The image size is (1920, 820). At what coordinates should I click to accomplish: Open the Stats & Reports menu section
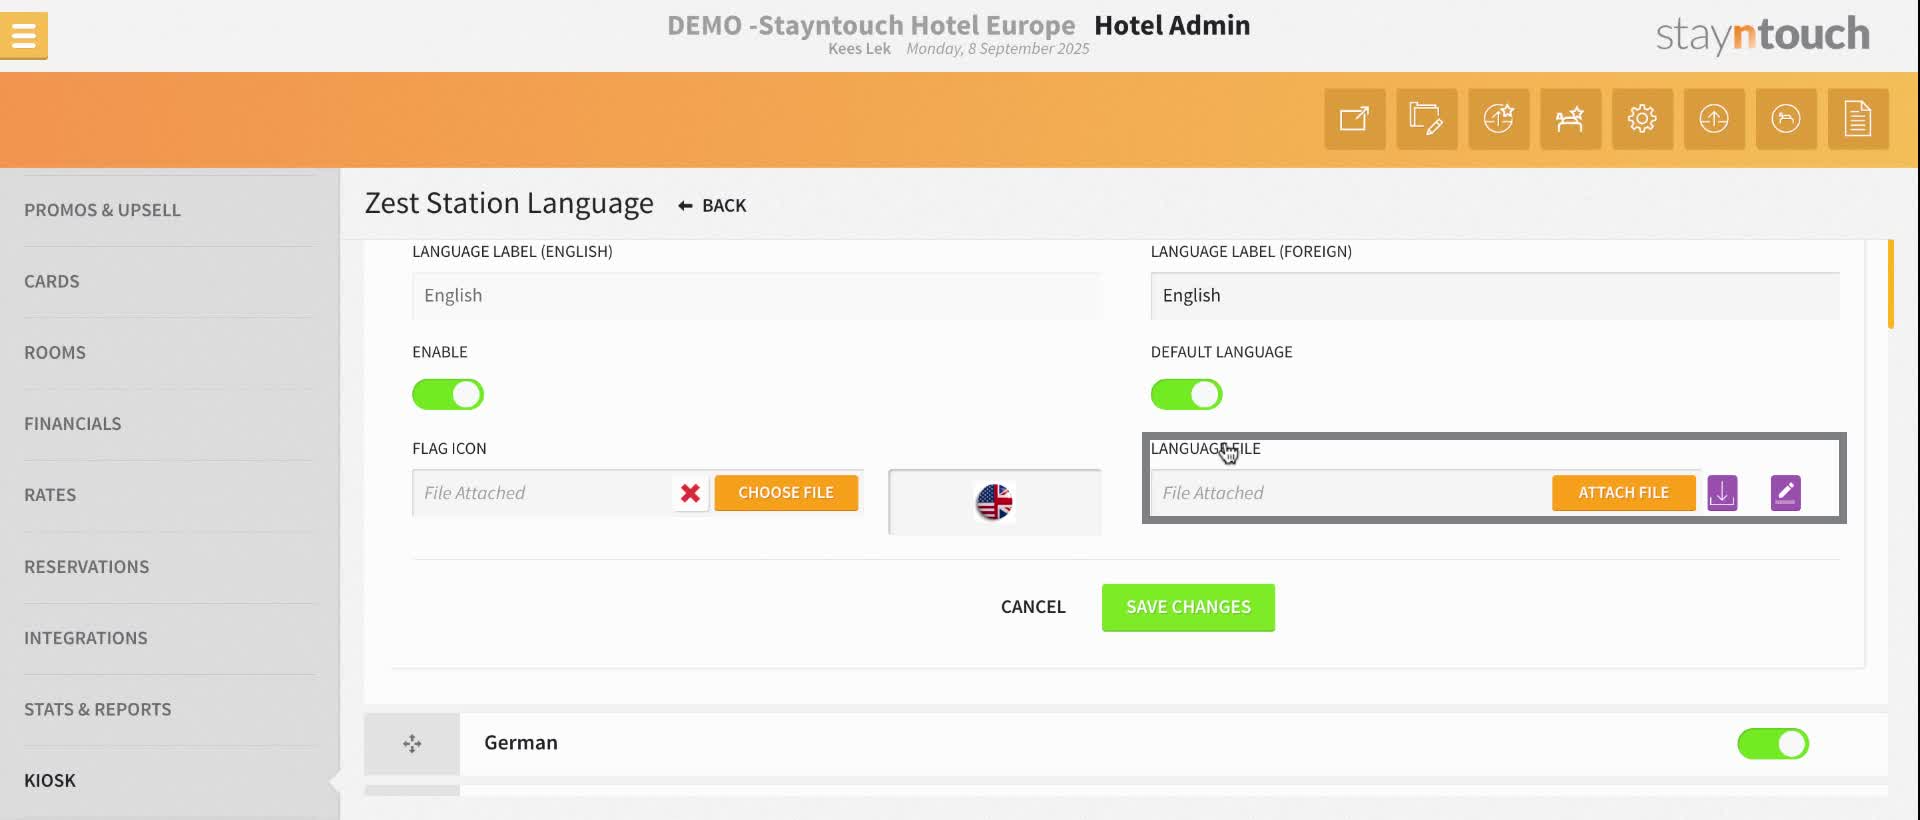tap(98, 708)
